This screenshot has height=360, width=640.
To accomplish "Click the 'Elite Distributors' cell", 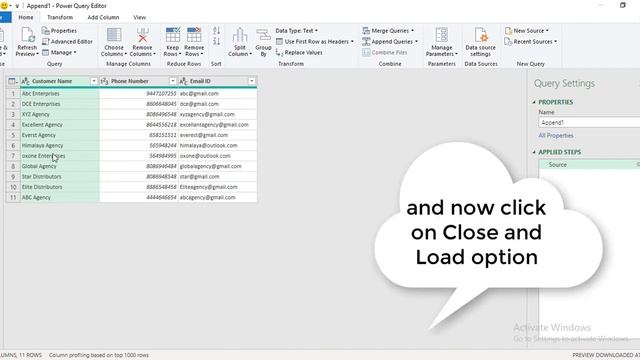I will [x=60, y=187].
